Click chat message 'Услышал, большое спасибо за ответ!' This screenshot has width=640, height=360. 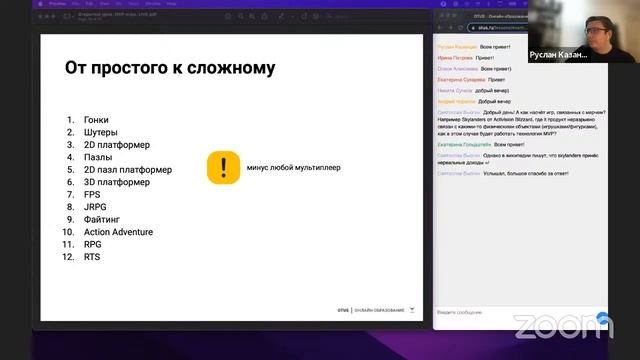coord(526,173)
